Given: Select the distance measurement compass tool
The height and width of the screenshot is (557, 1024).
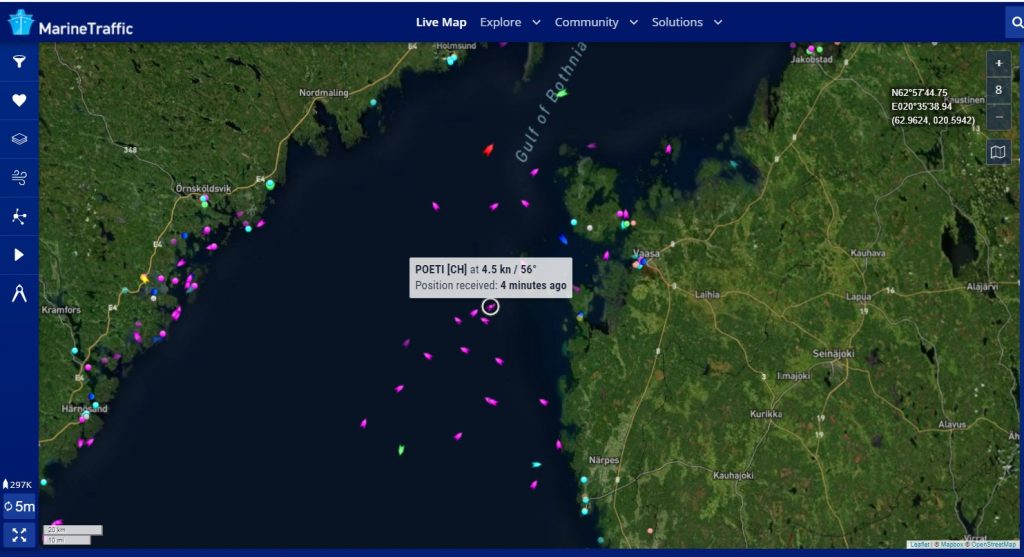Looking at the screenshot, I should 19,294.
